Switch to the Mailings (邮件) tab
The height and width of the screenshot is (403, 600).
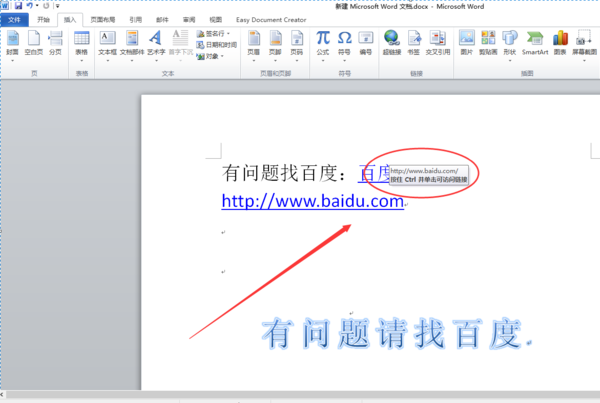pos(162,20)
